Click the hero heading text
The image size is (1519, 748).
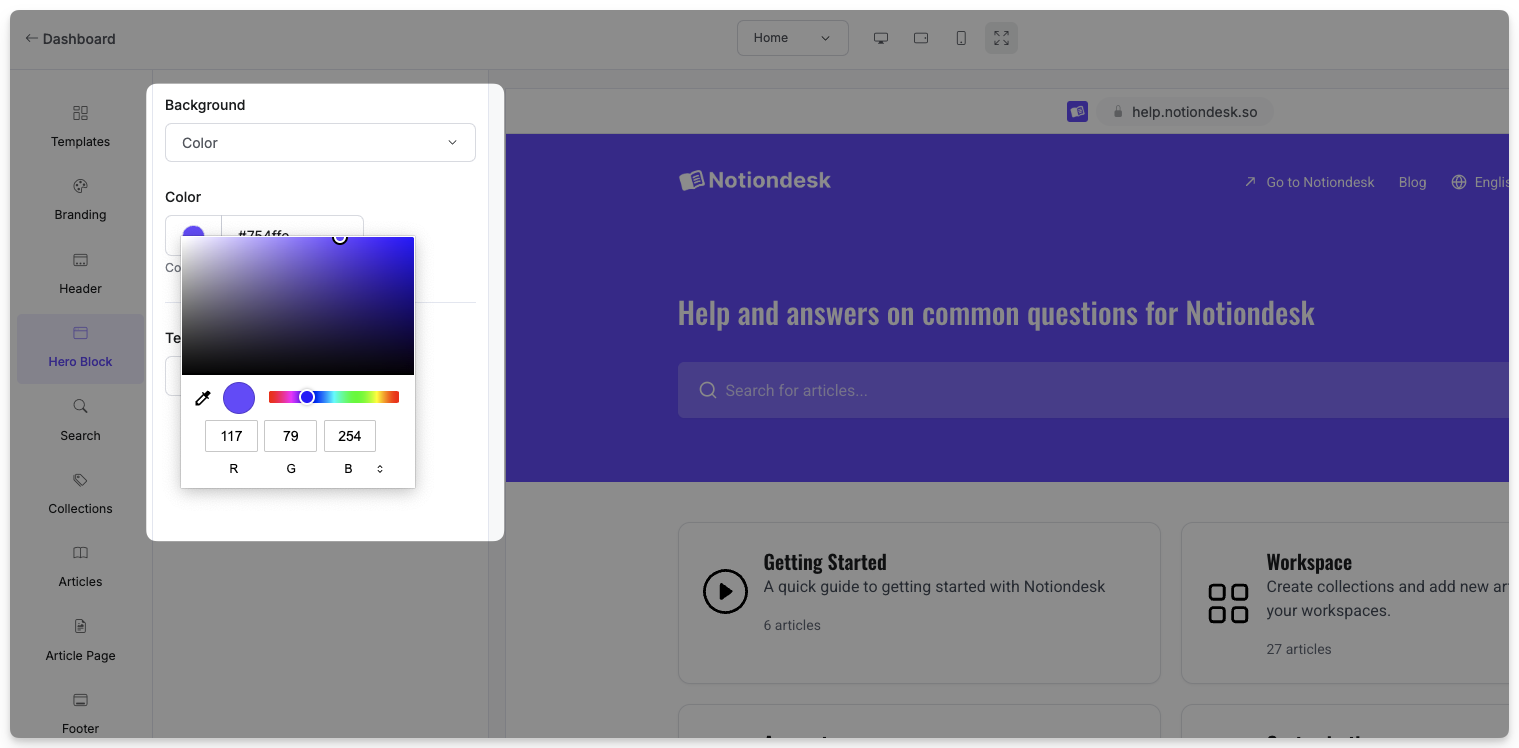pyautogui.click(x=996, y=313)
